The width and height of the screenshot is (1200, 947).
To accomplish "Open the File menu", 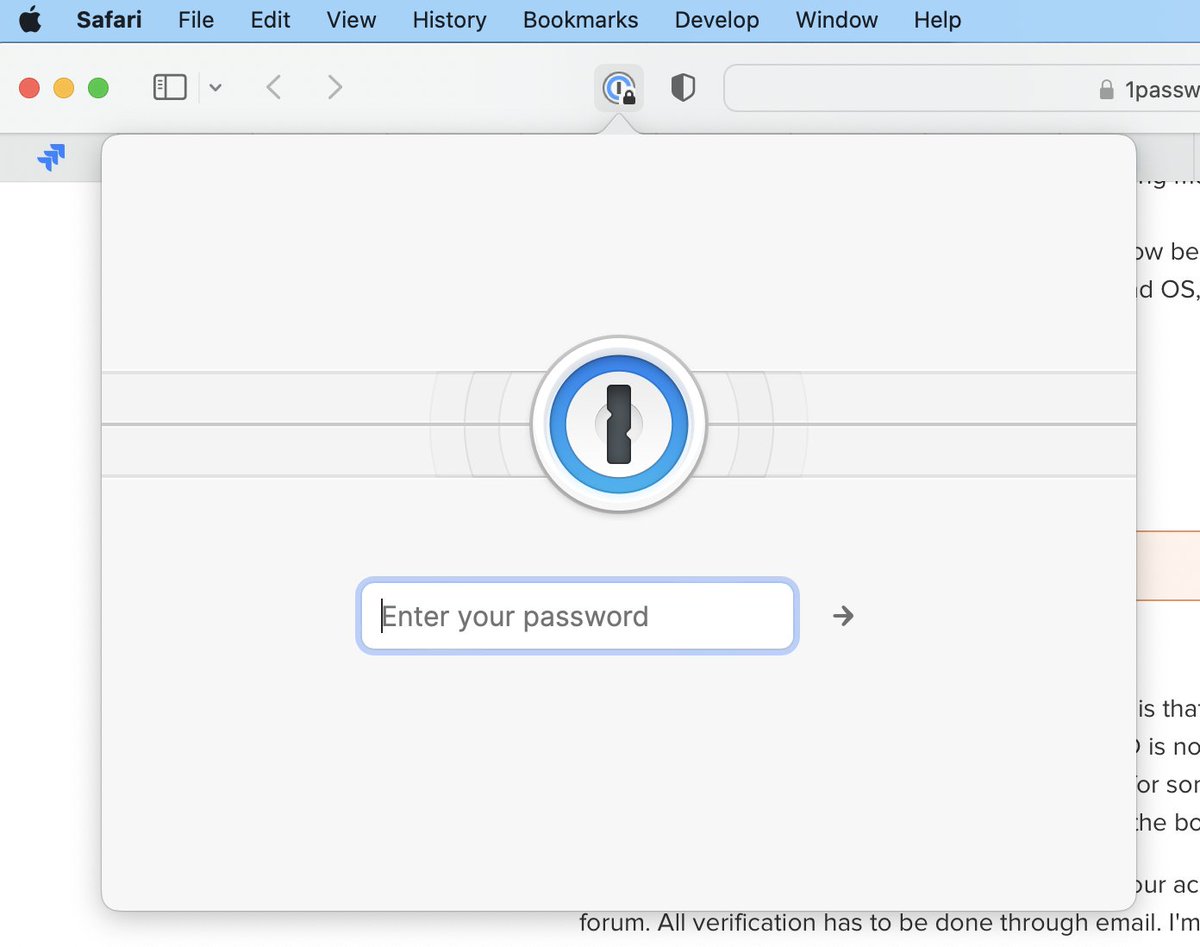I will 196,20.
